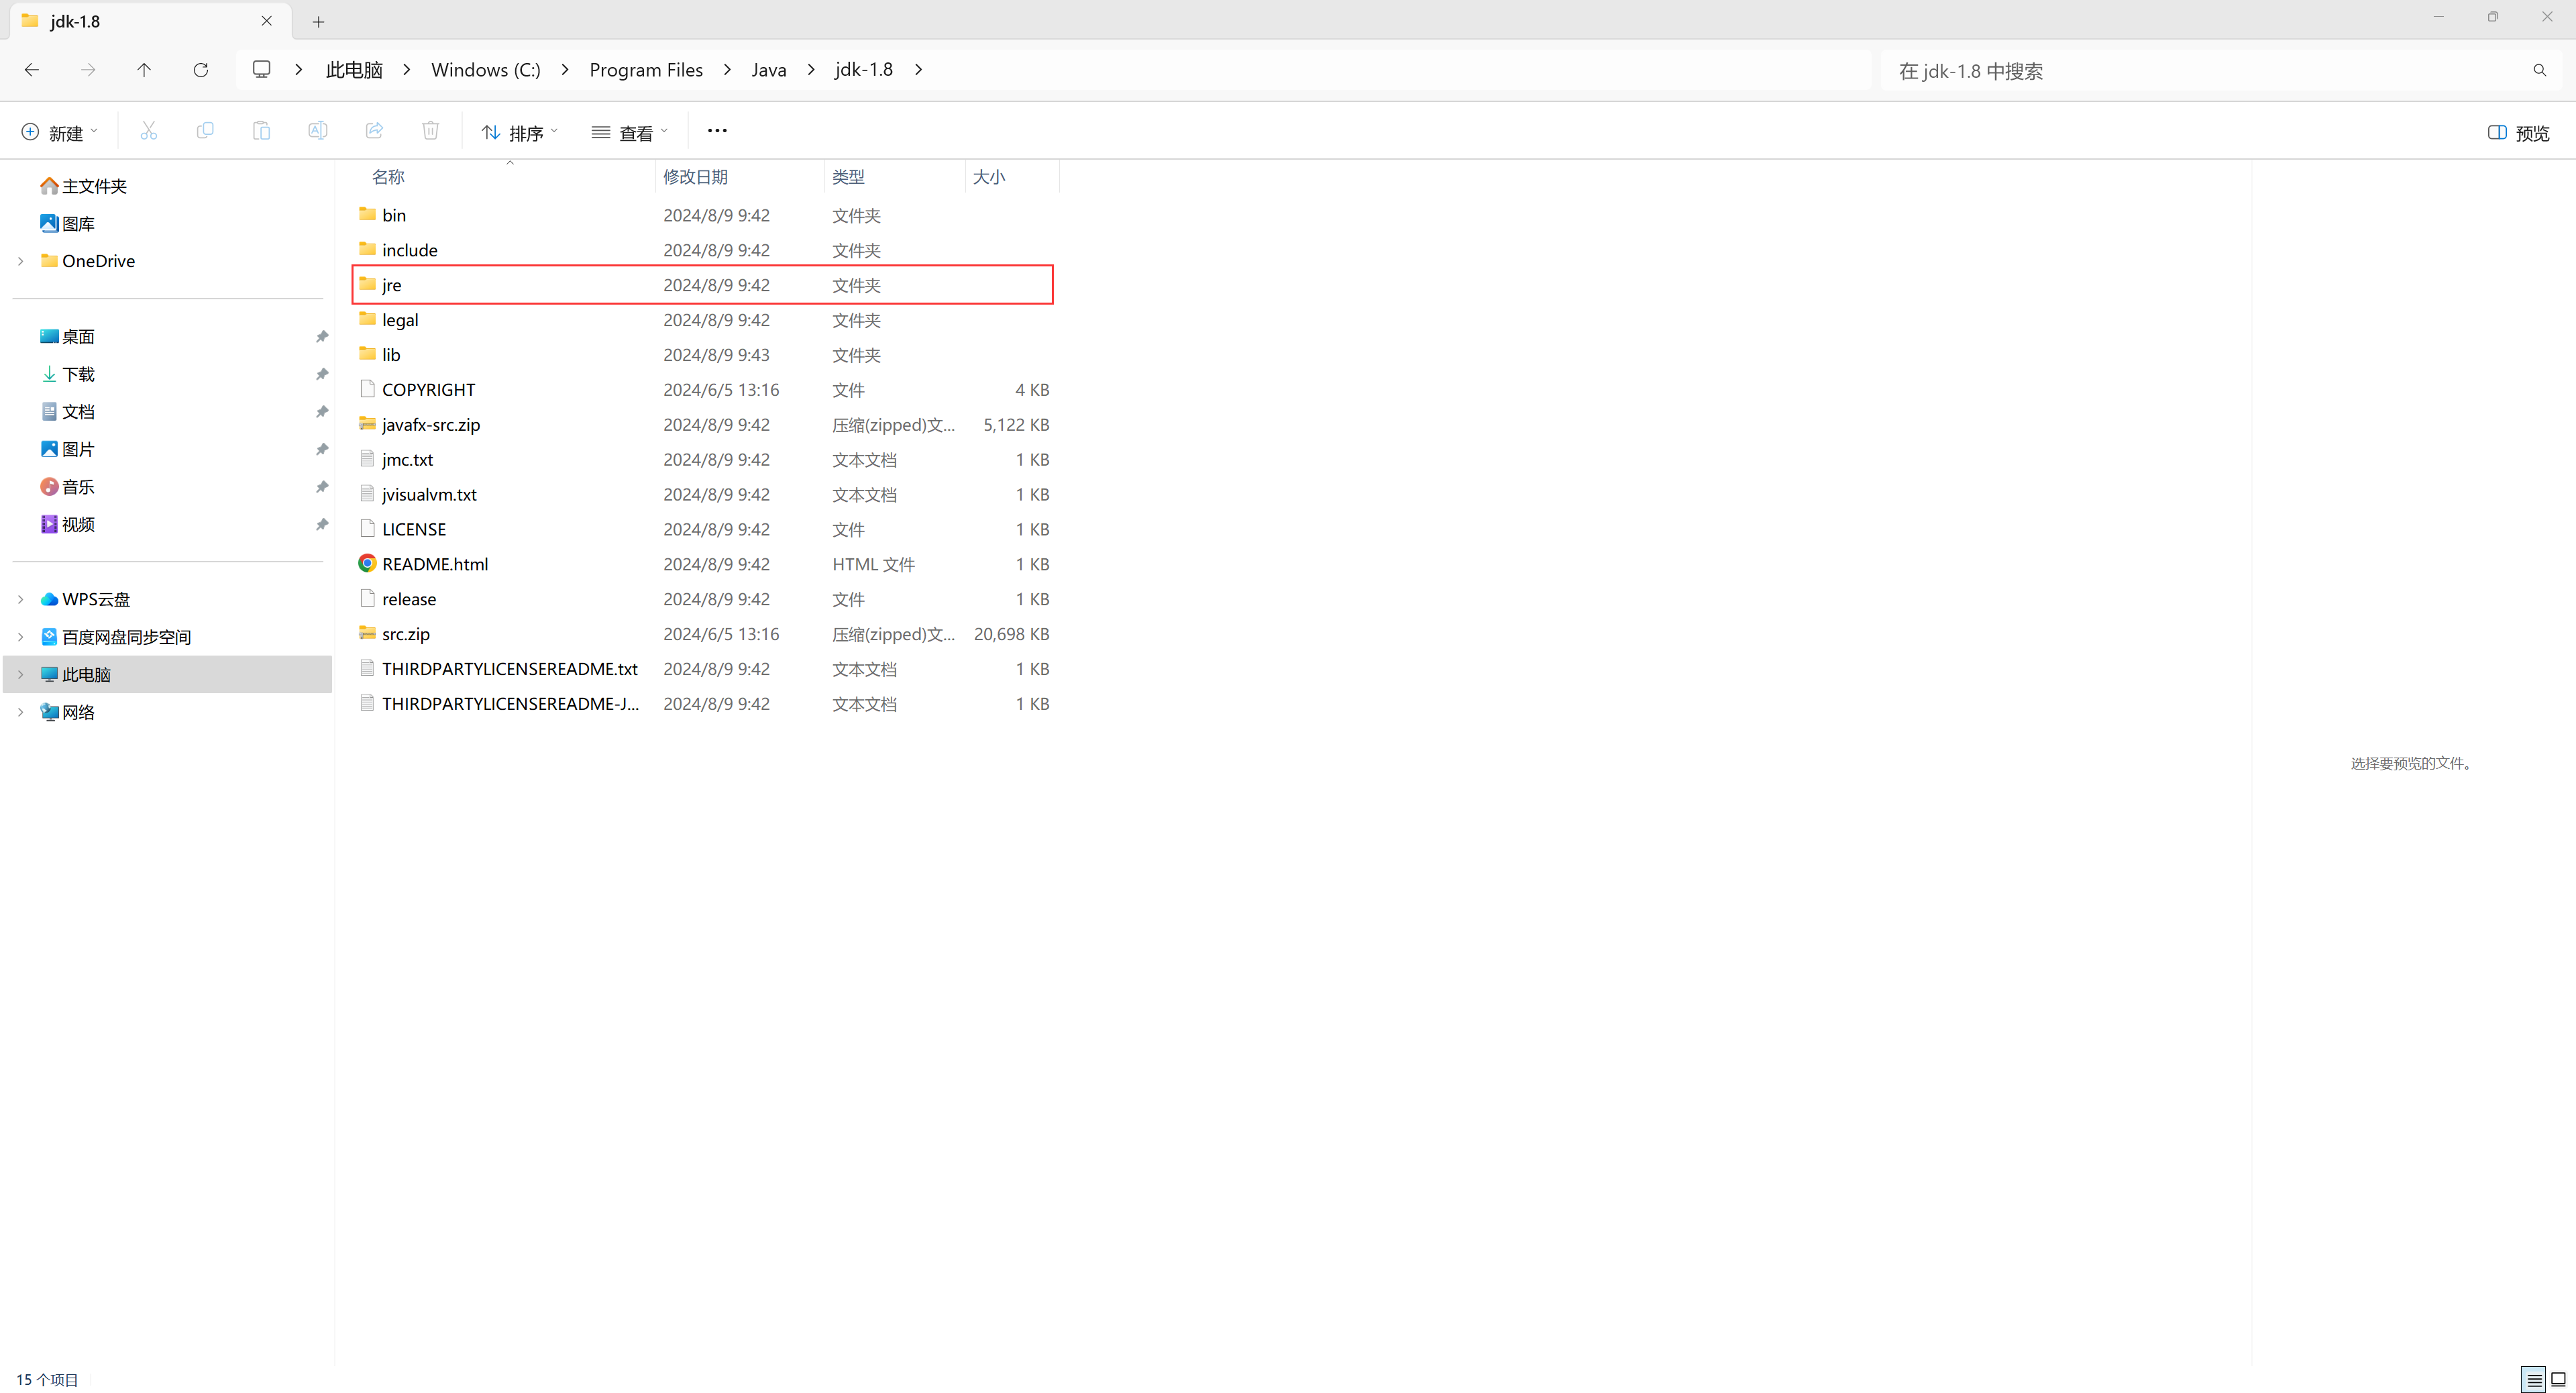The height and width of the screenshot is (1393, 2576).
Task: Open the 排序 sort dropdown
Action: [x=519, y=133]
